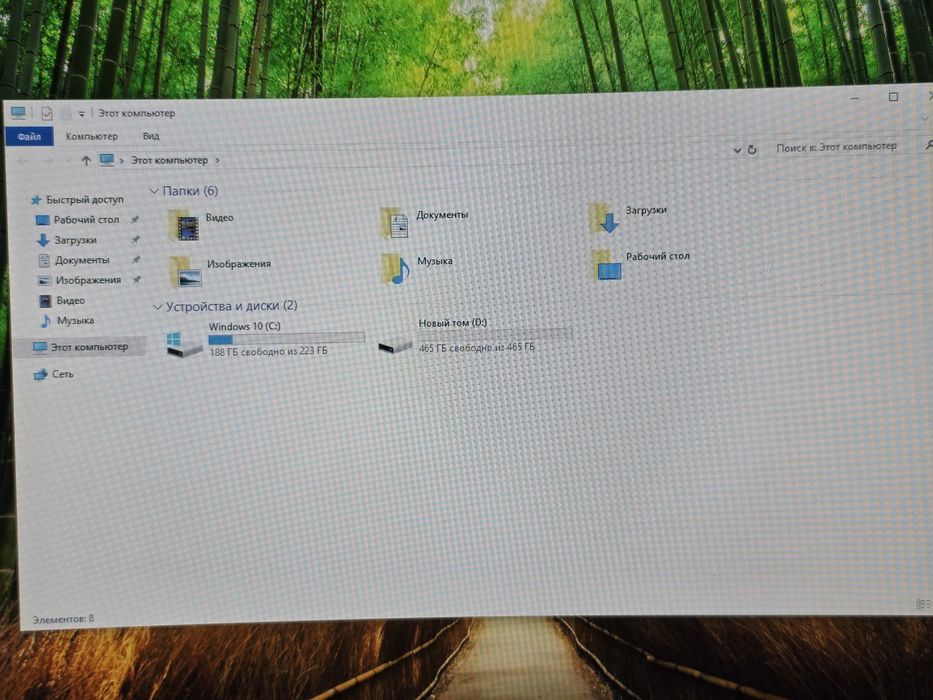Click the Properties quick access toolbar icon
Viewport: 933px width, 700px height.
click(46, 113)
